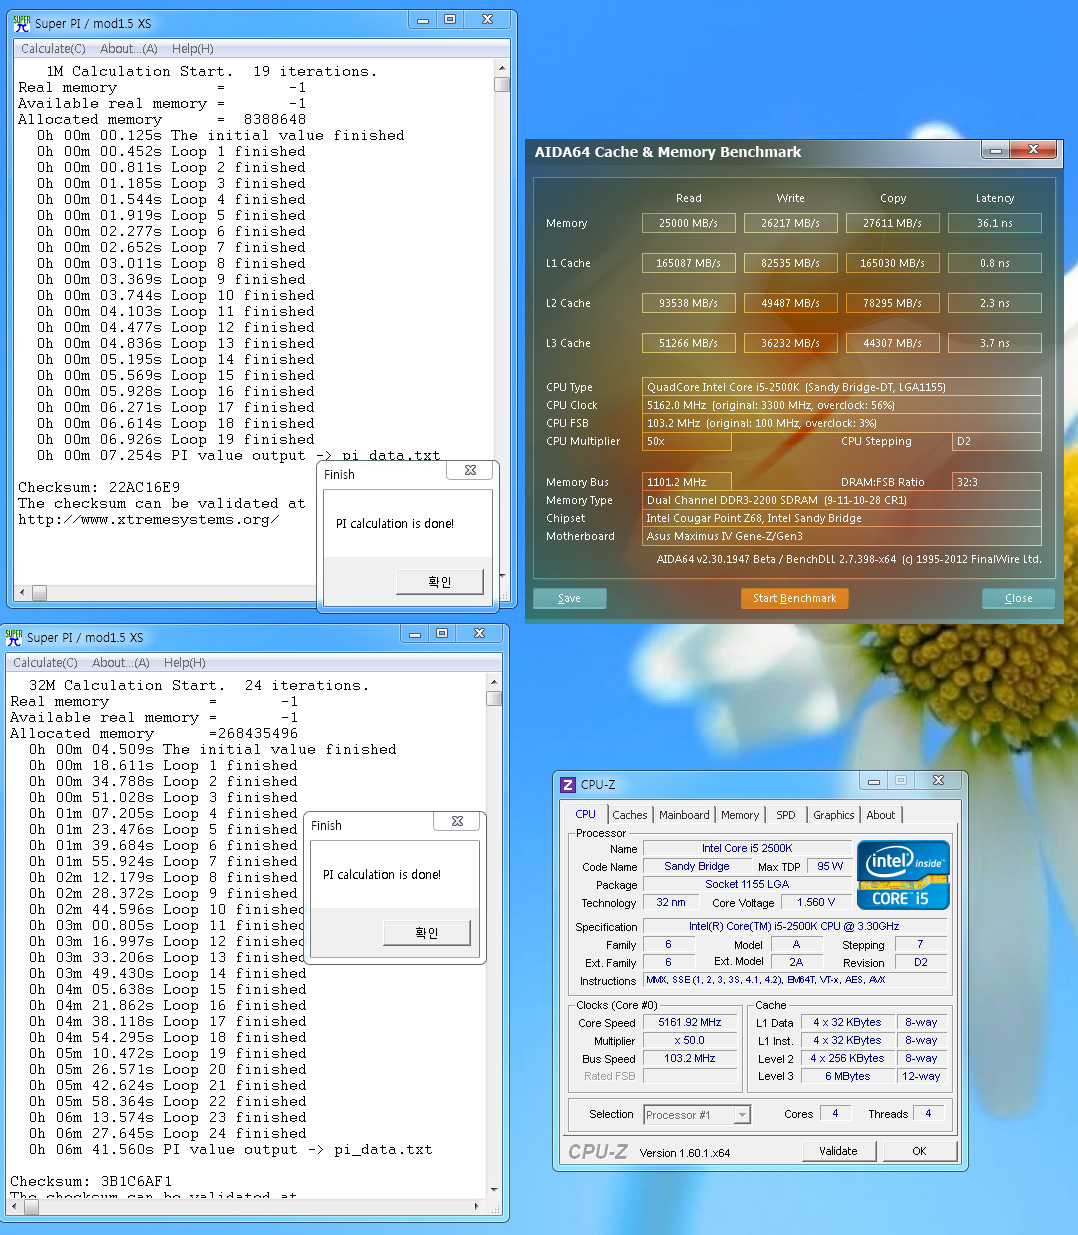Screen dimensions: 1078x1235
Task: Close the top Finish dialog
Action: pos(470,470)
